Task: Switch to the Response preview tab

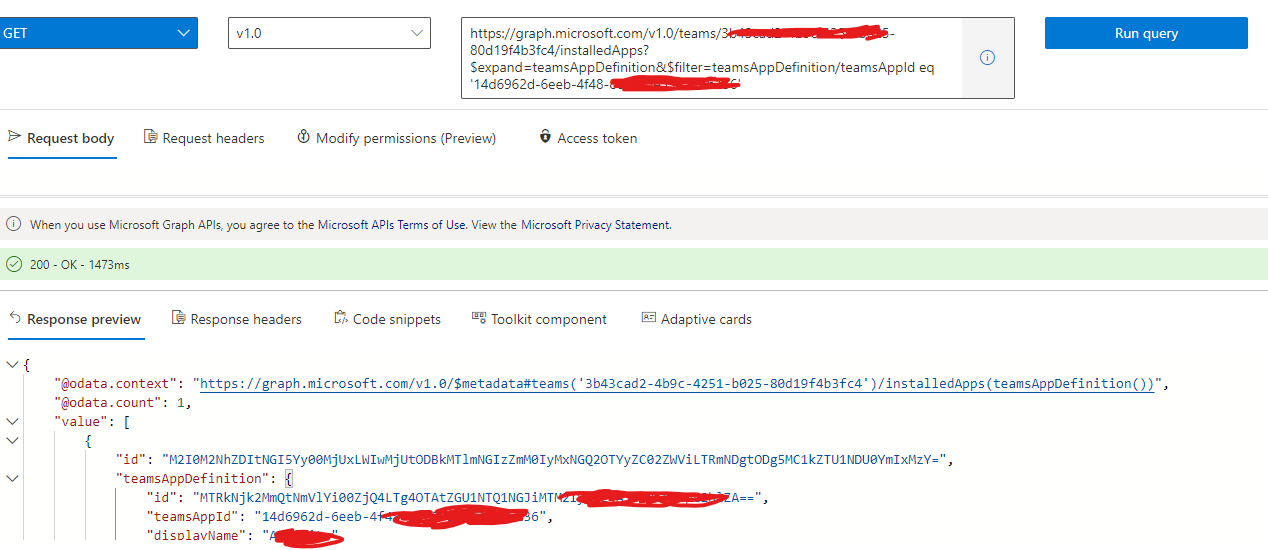Action: coord(76,320)
